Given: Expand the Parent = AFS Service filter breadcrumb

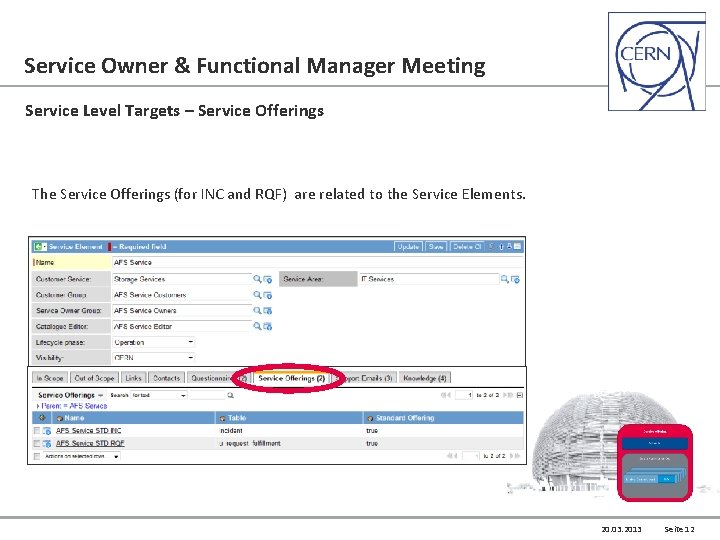Looking at the screenshot, I should [38, 406].
